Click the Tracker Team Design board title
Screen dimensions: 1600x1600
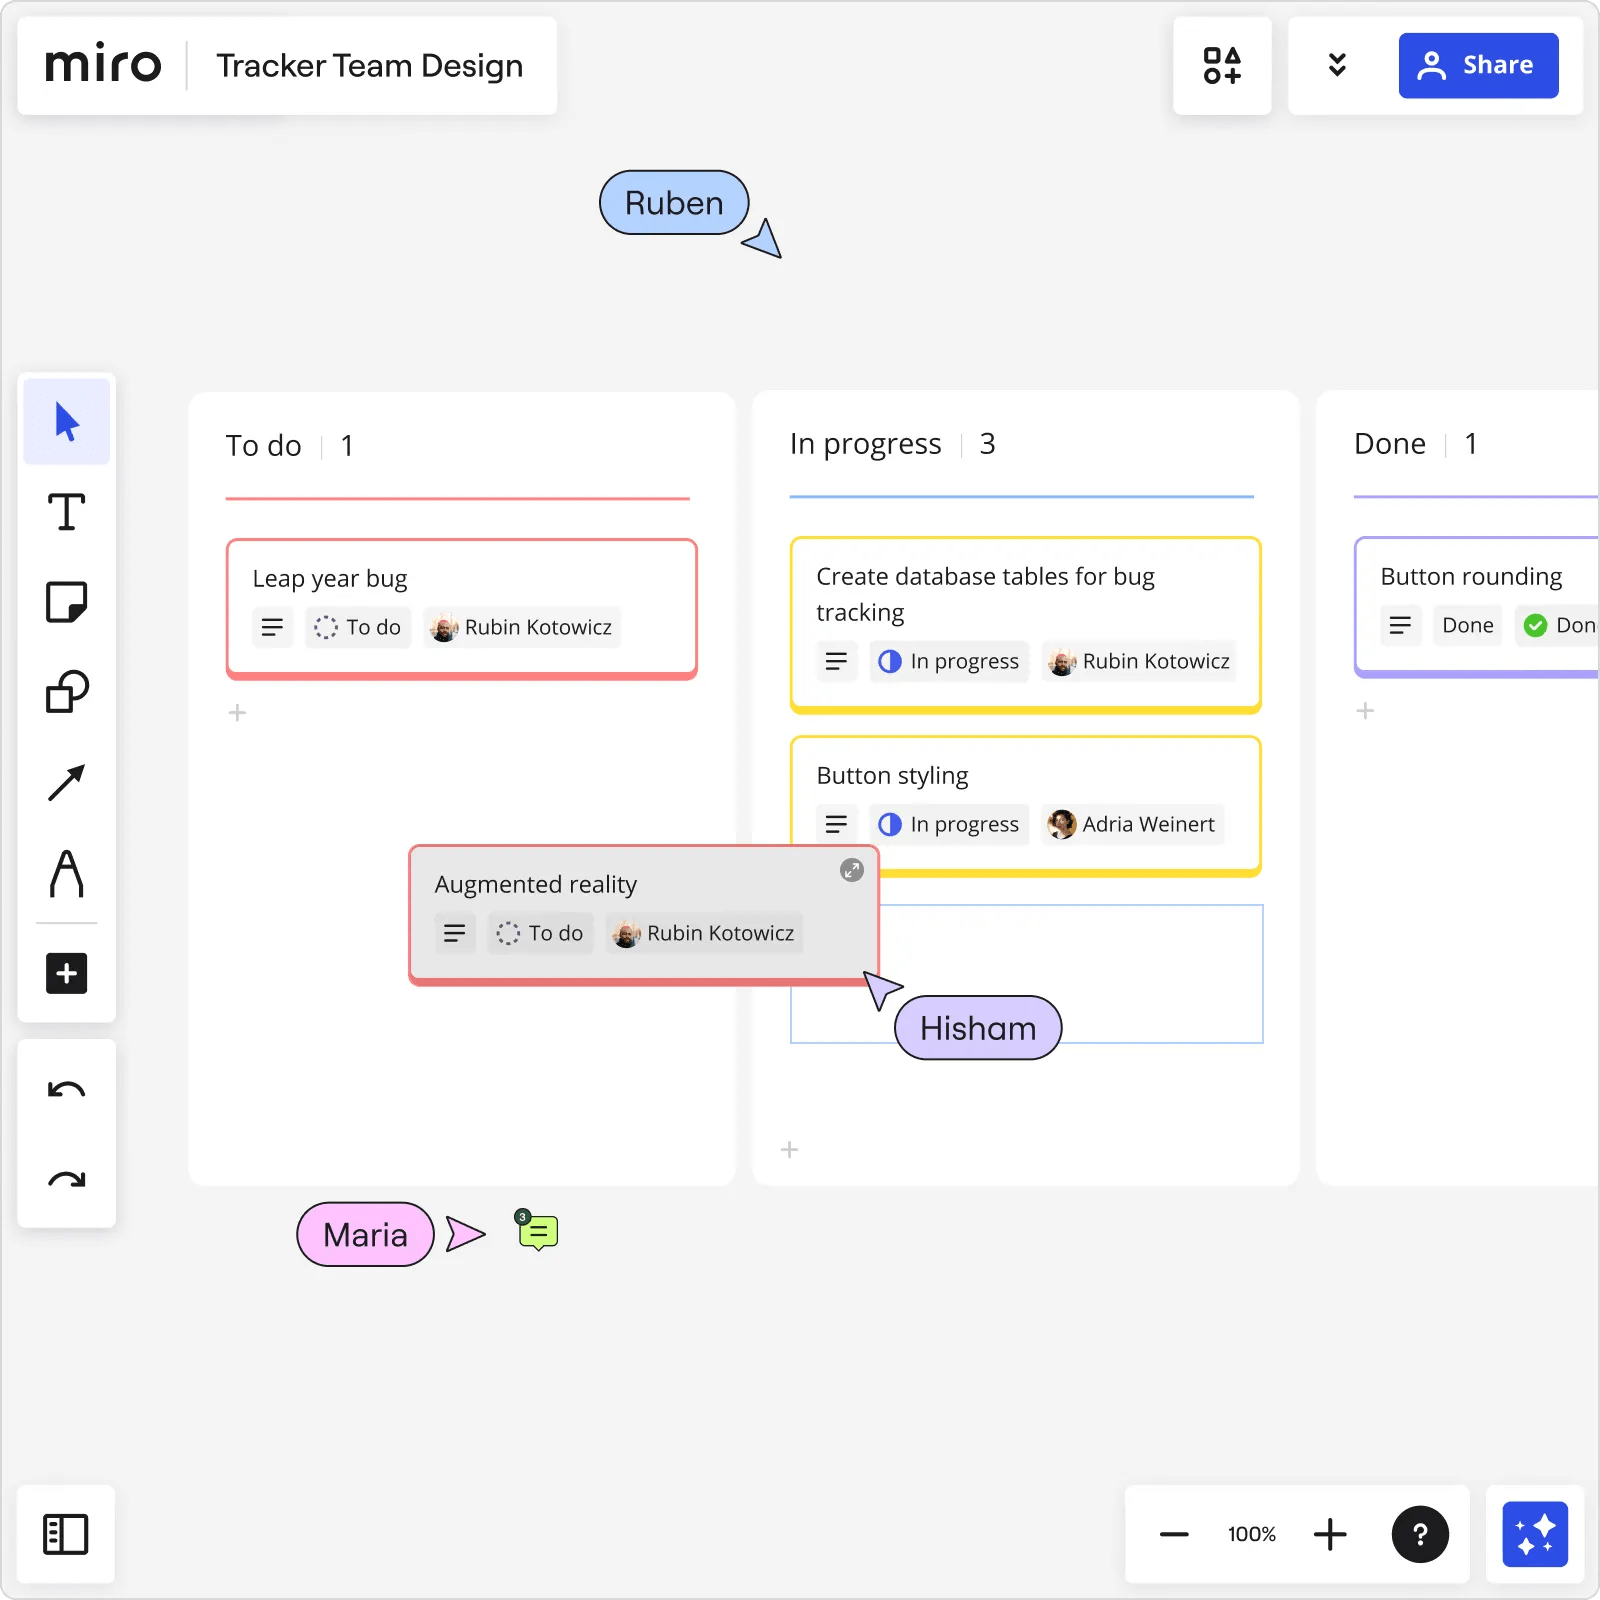coord(370,65)
